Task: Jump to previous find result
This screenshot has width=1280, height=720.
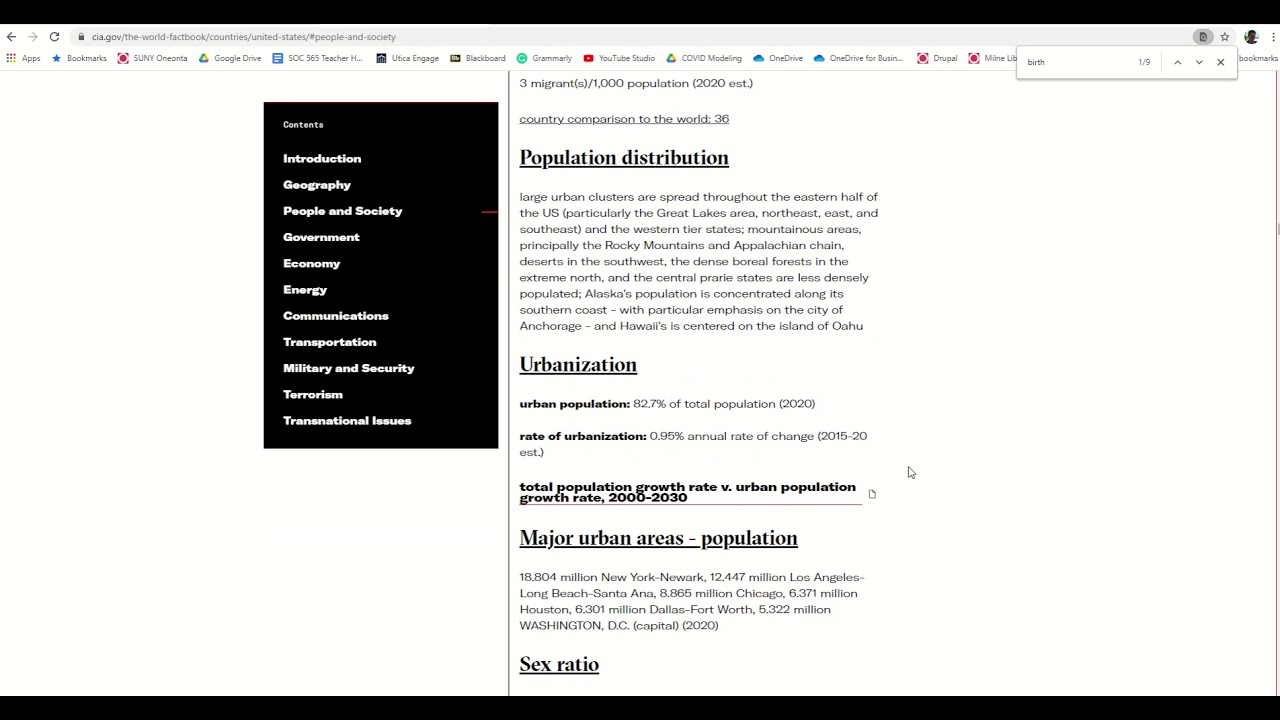Action: pyautogui.click(x=1177, y=62)
